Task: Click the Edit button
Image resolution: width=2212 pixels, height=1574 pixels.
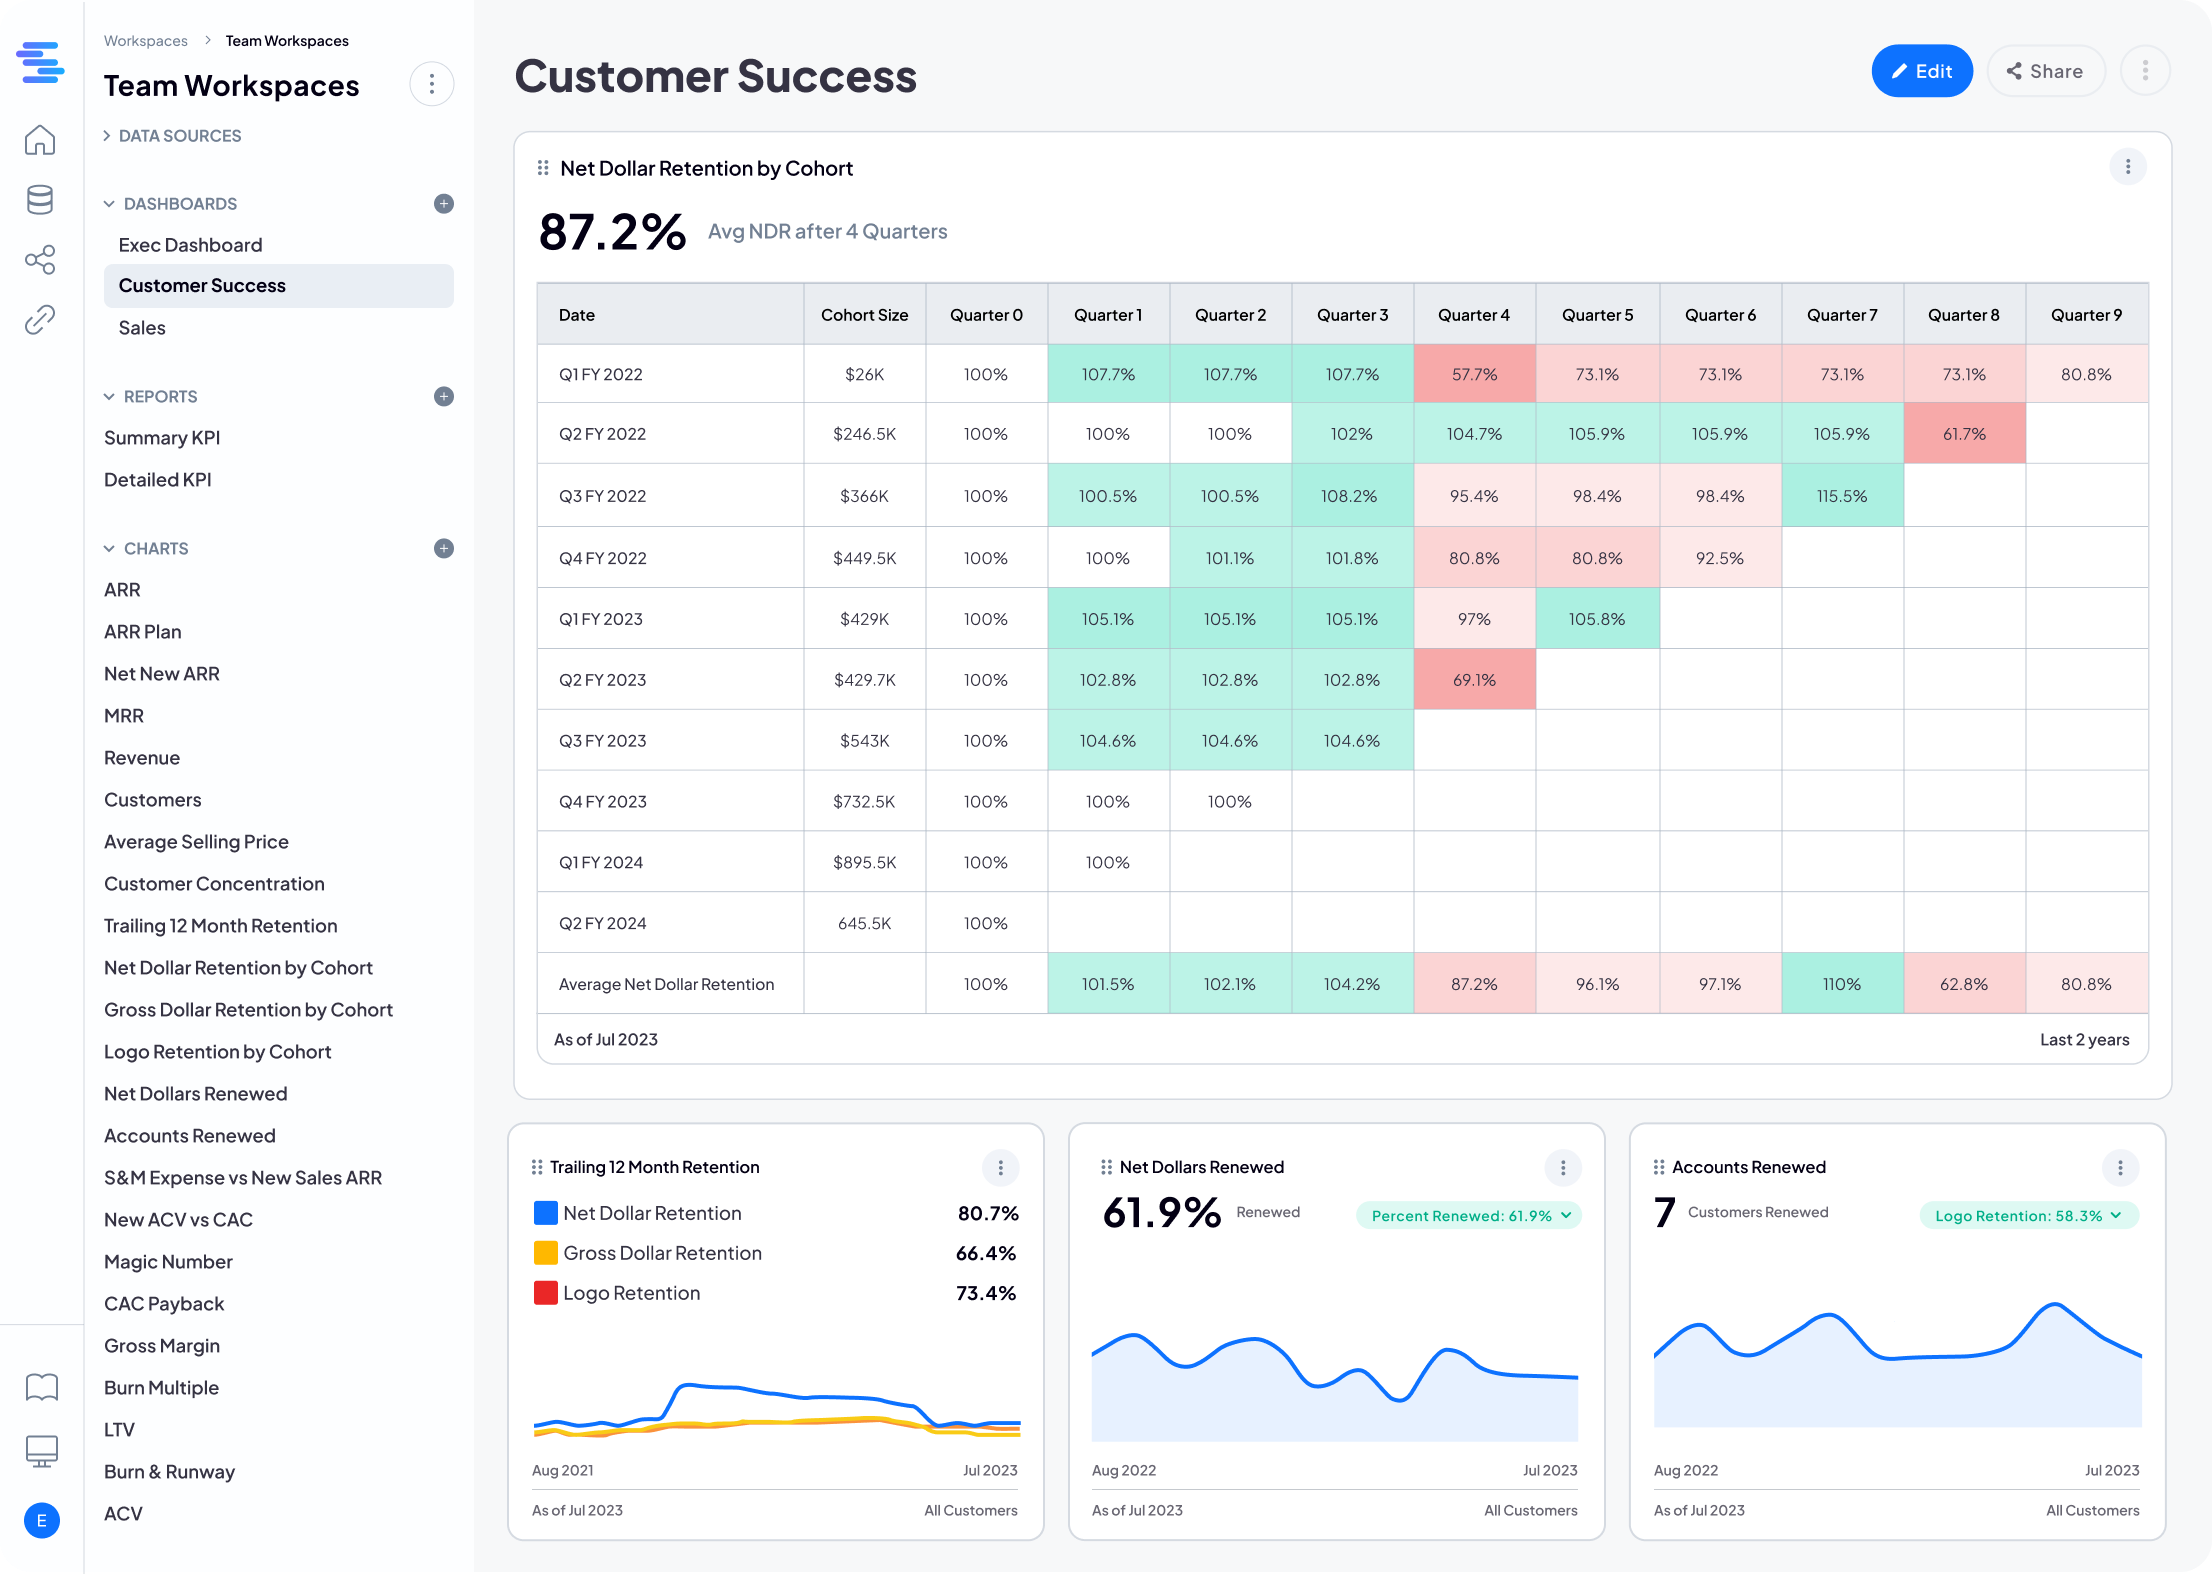Action: pyautogui.click(x=1921, y=70)
